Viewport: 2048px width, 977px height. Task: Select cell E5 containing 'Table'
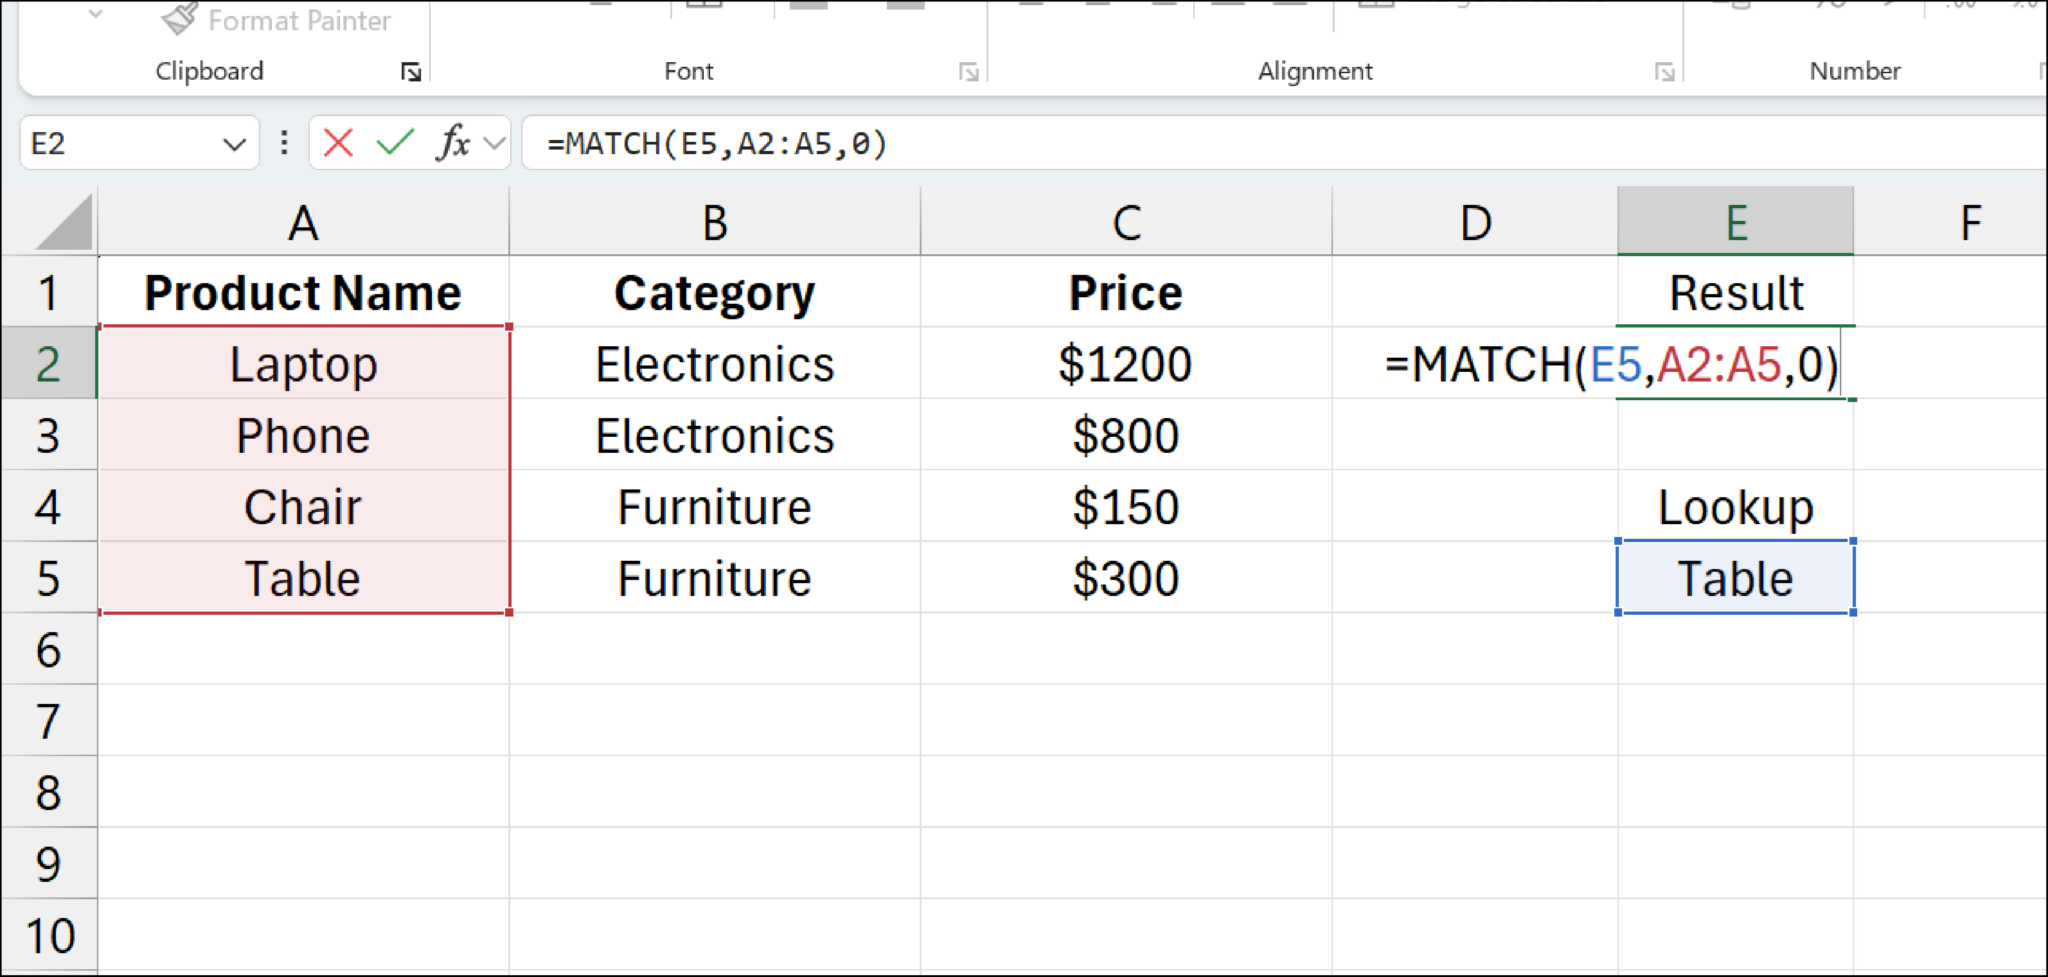pyautogui.click(x=1735, y=578)
